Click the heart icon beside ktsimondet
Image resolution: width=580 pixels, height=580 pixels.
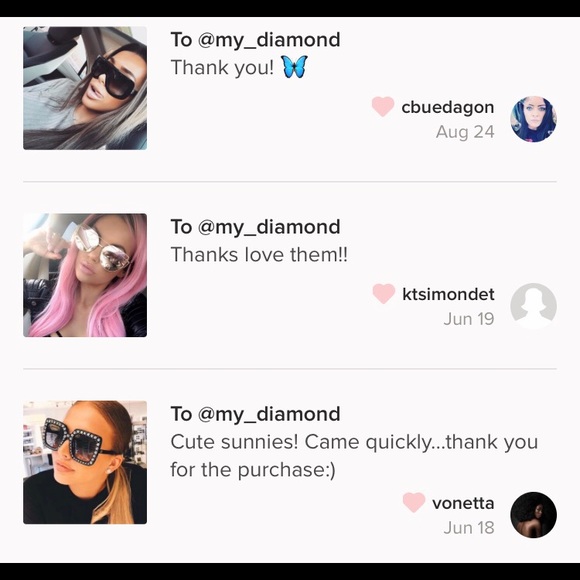coord(384,293)
